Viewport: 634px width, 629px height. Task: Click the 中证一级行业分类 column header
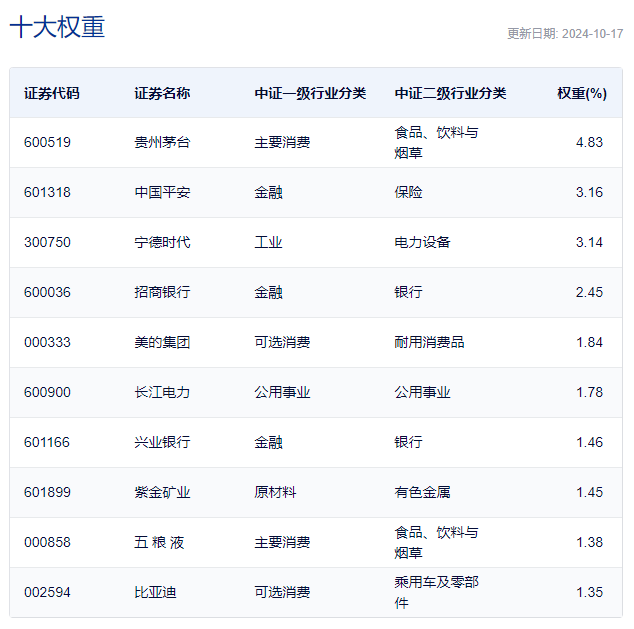(x=310, y=93)
